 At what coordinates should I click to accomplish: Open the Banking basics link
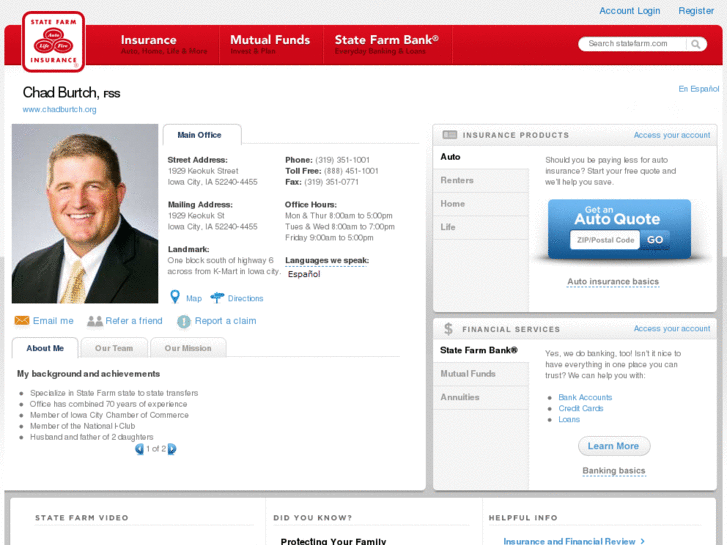pos(614,471)
